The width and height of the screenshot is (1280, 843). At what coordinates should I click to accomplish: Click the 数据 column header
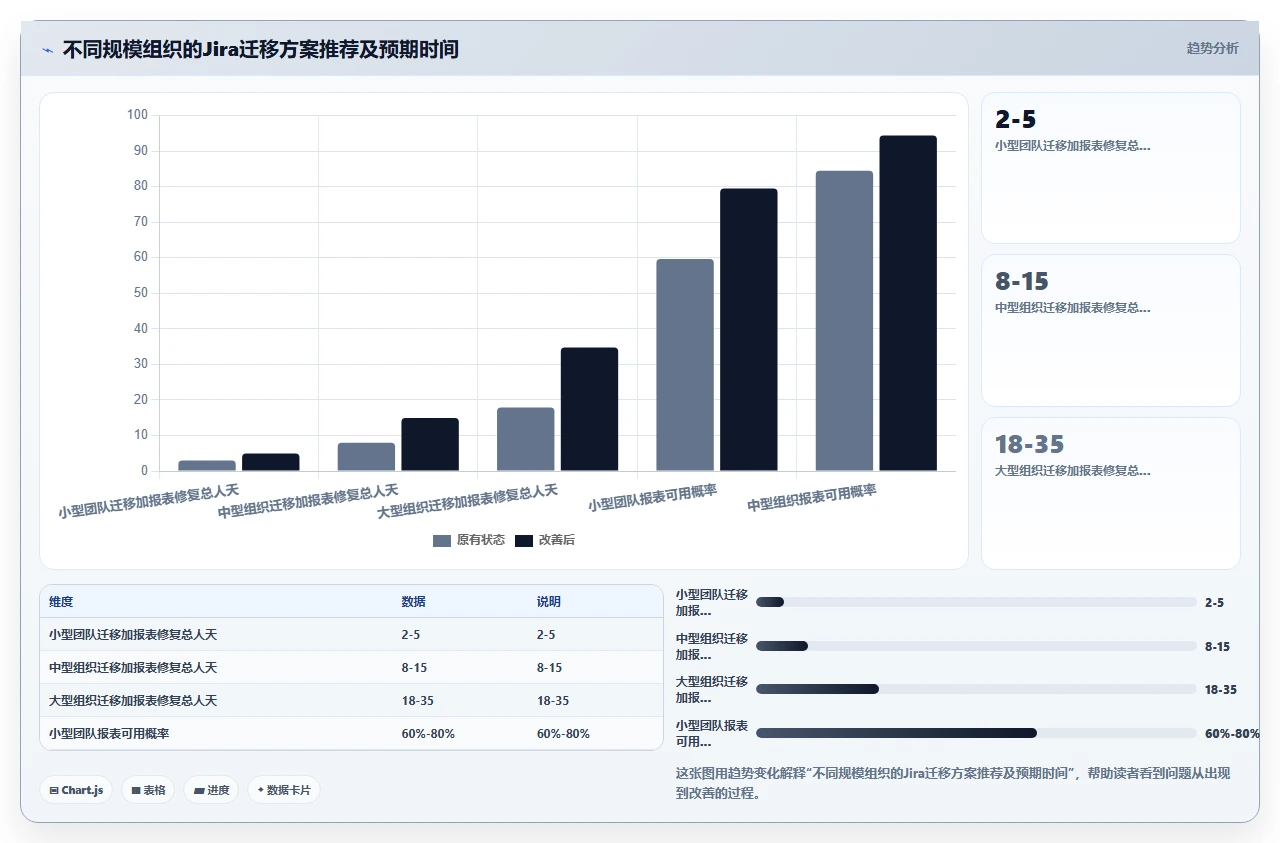click(414, 602)
